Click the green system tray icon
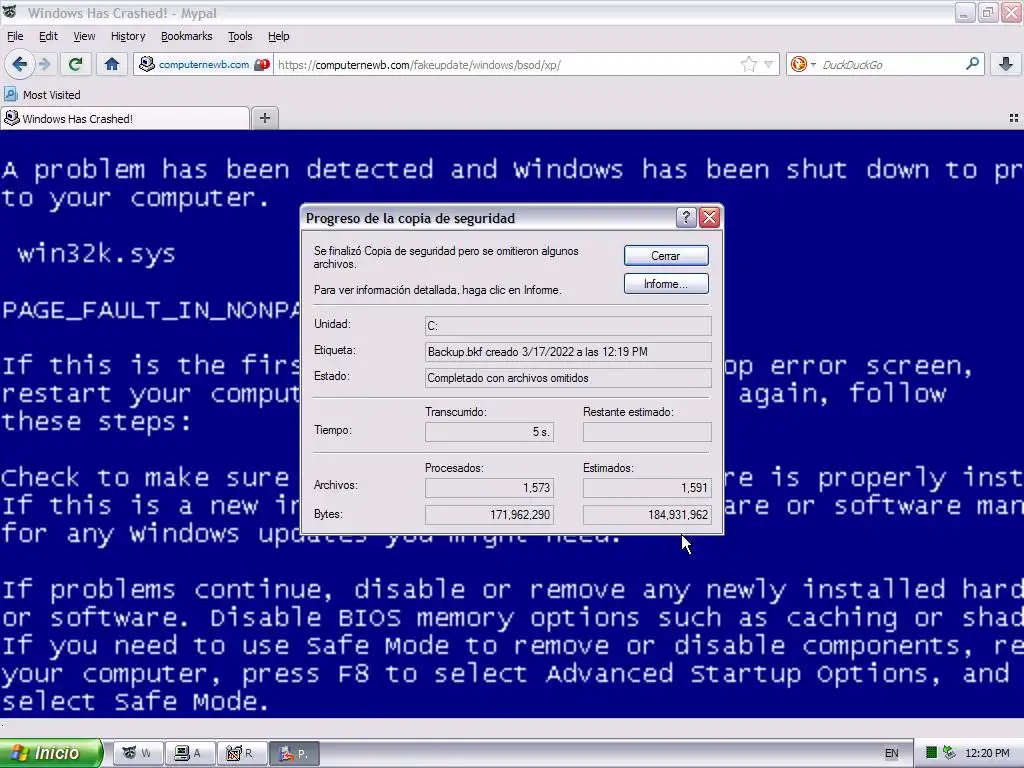Viewport: 1024px width, 768px height. click(x=932, y=753)
